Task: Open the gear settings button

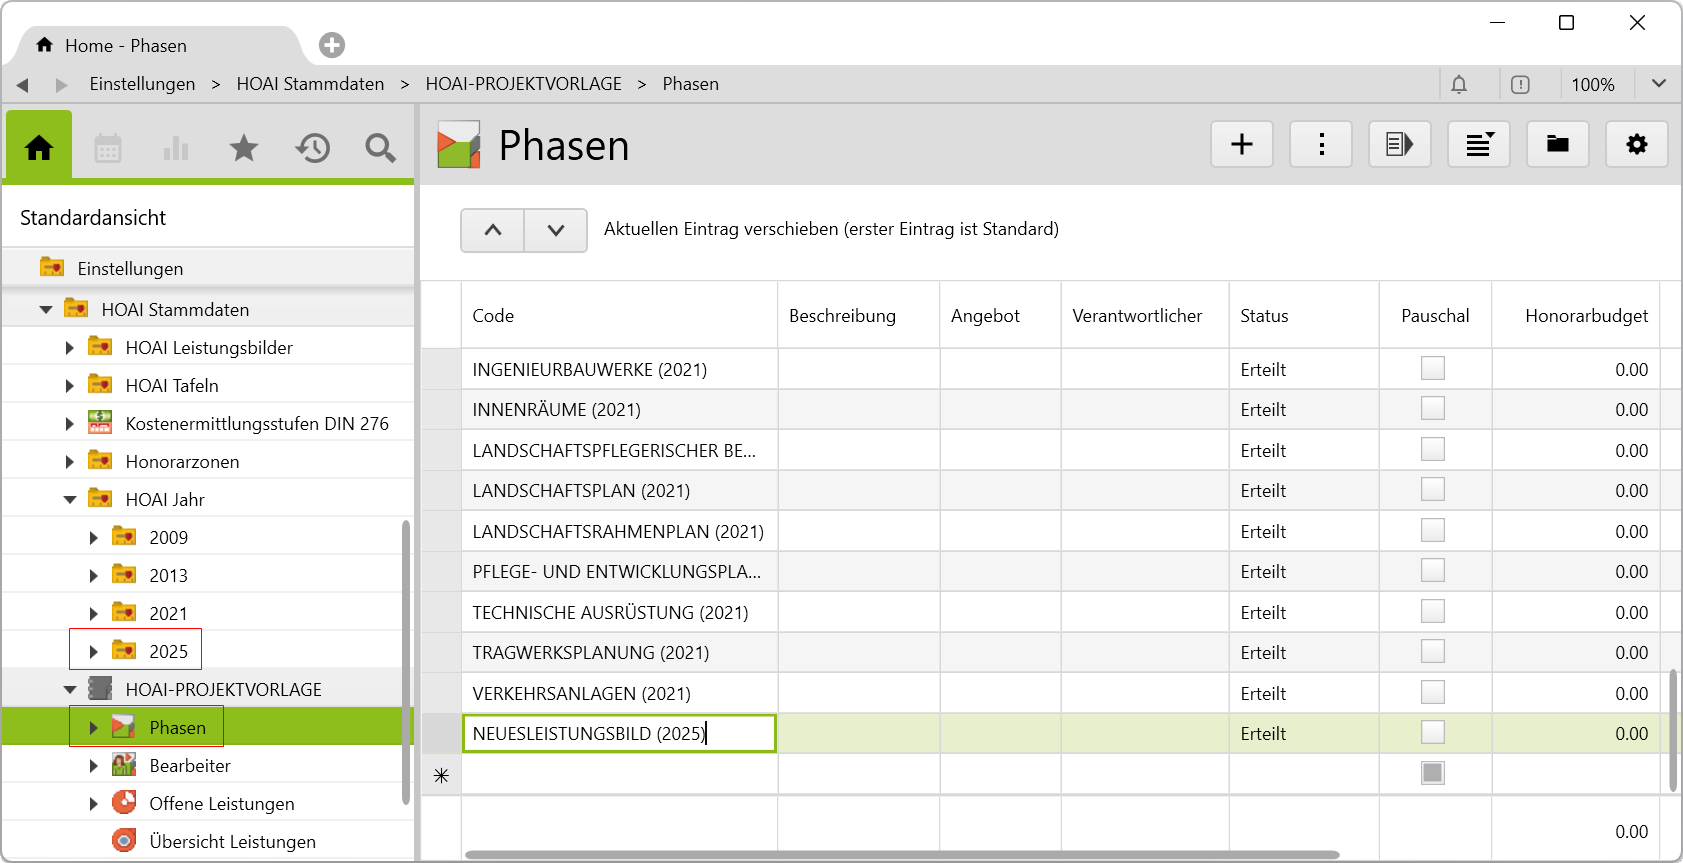Action: tap(1637, 144)
